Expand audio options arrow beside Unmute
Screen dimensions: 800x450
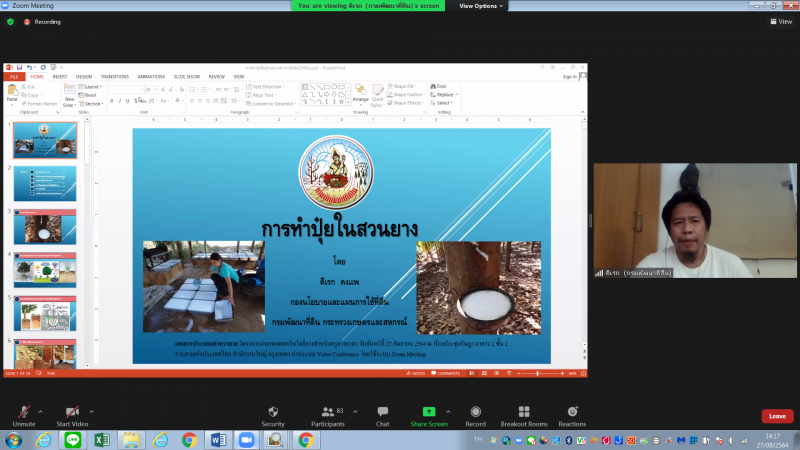click(x=40, y=410)
